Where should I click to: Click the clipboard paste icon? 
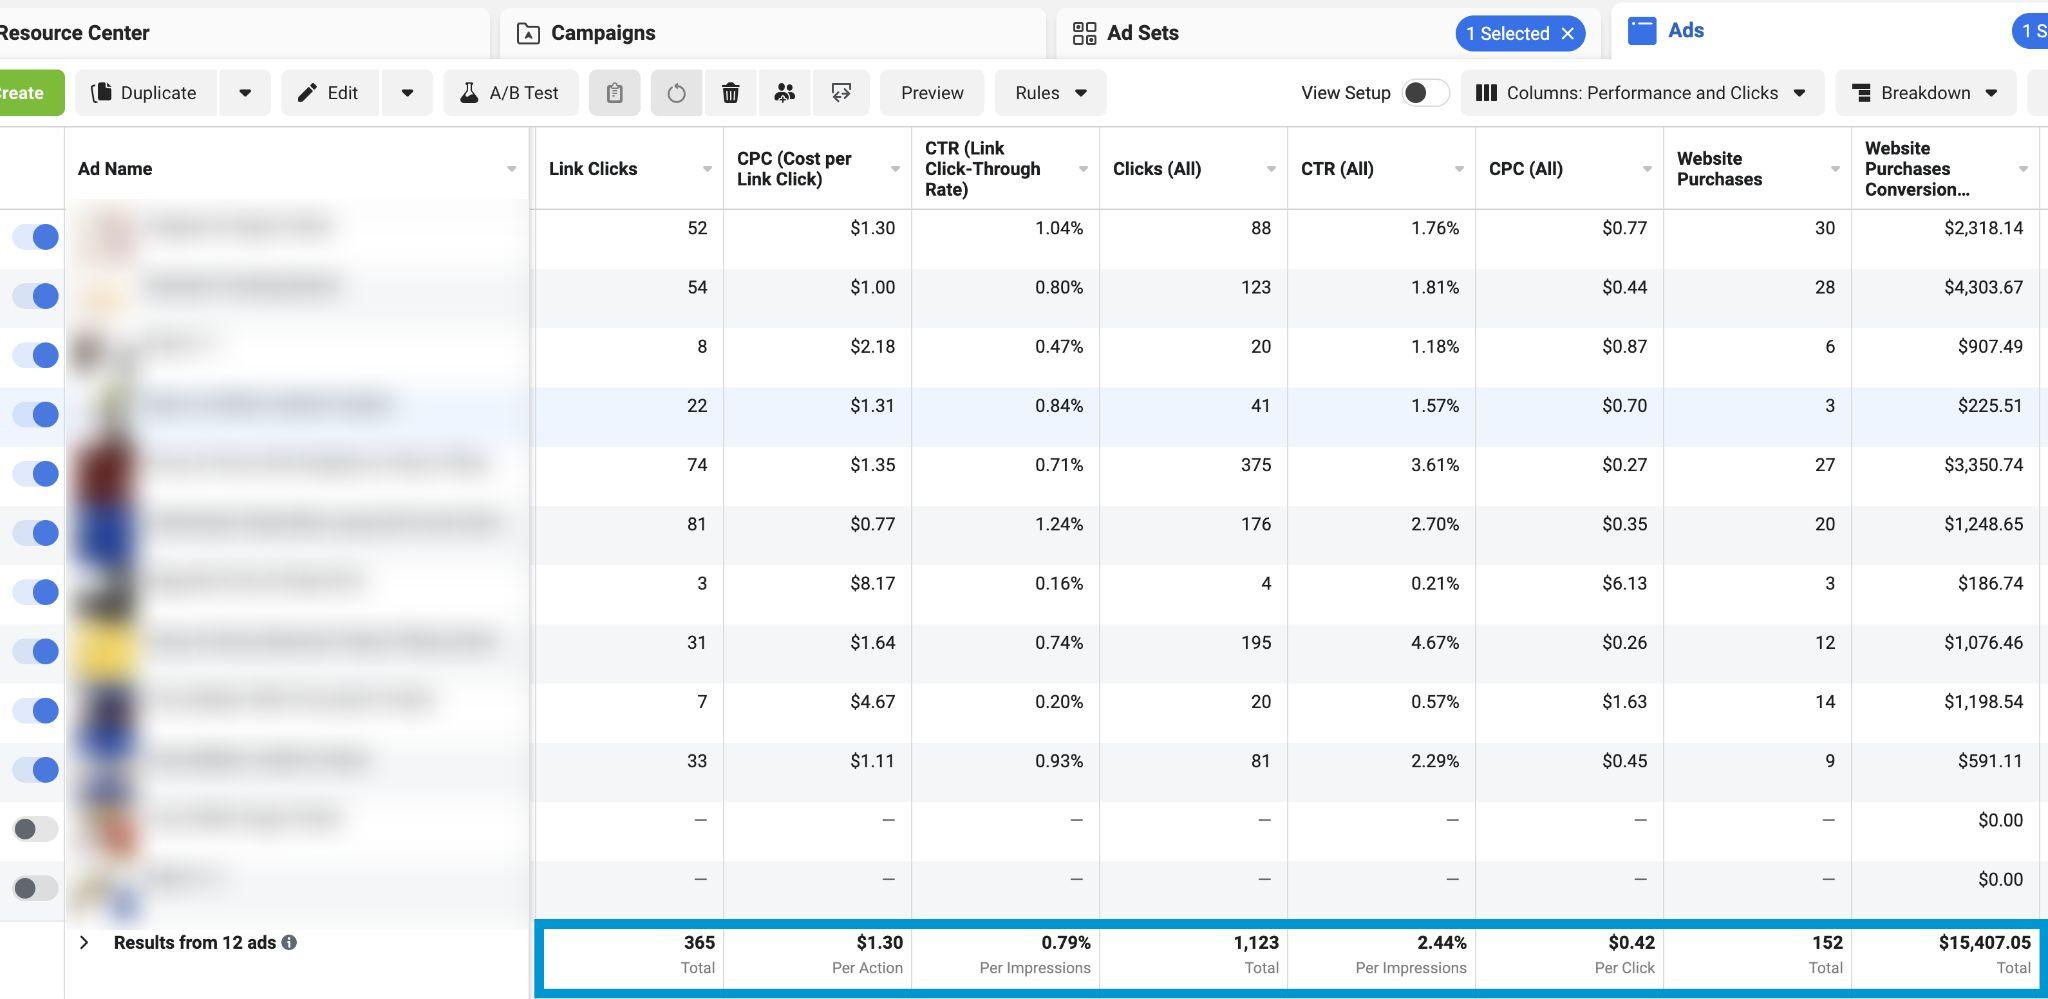(614, 93)
